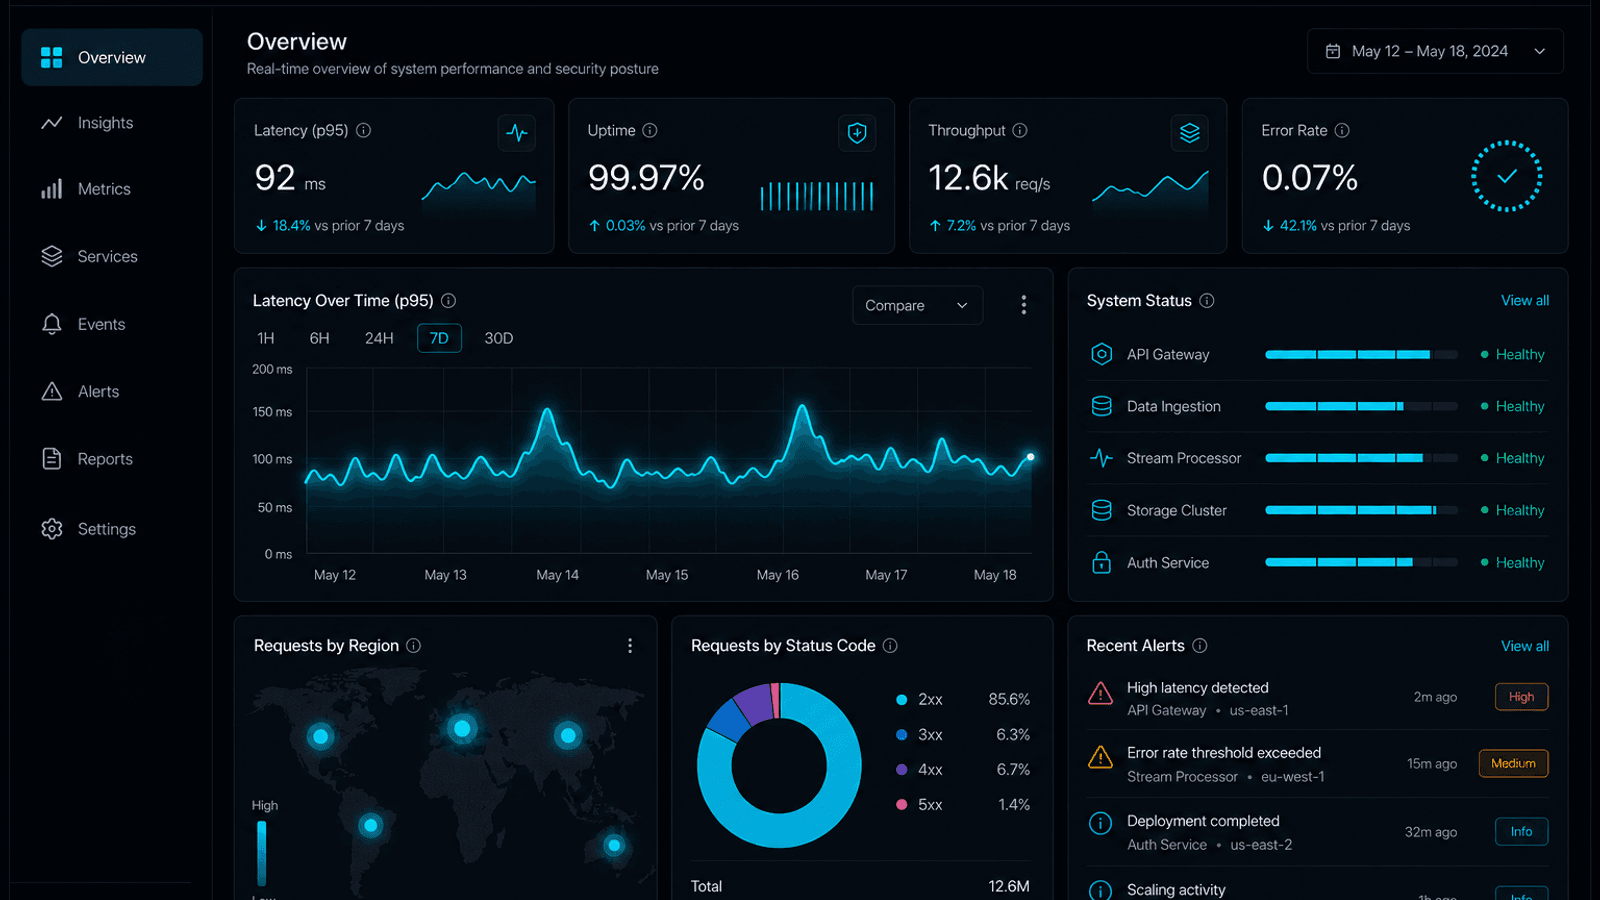1600x900 pixels.
Task: Select the 7D time range tab
Action: 439,338
